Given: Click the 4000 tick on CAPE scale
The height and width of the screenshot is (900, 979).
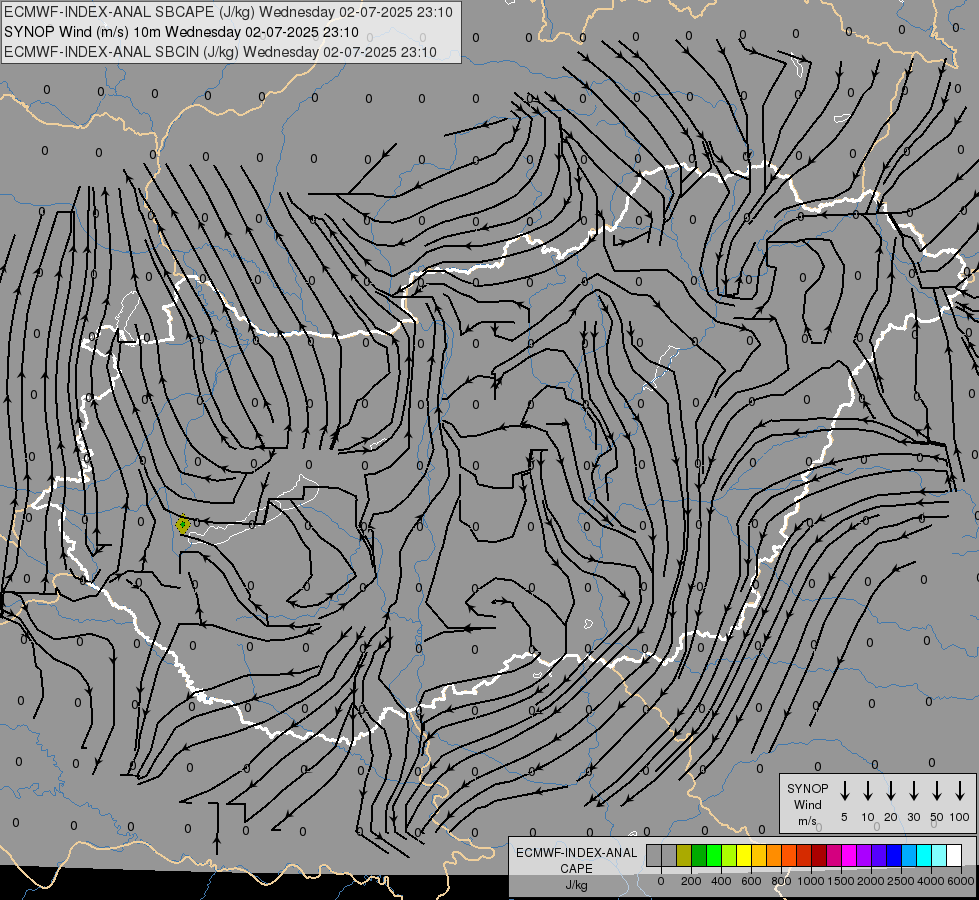Looking at the screenshot, I should tap(931, 881).
